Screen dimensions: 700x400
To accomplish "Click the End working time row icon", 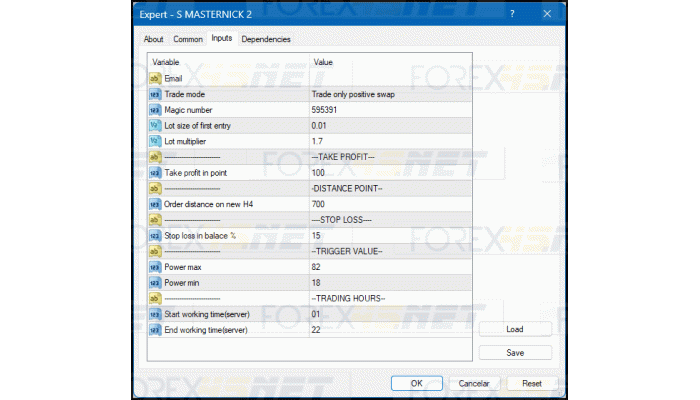I will (x=155, y=330).
